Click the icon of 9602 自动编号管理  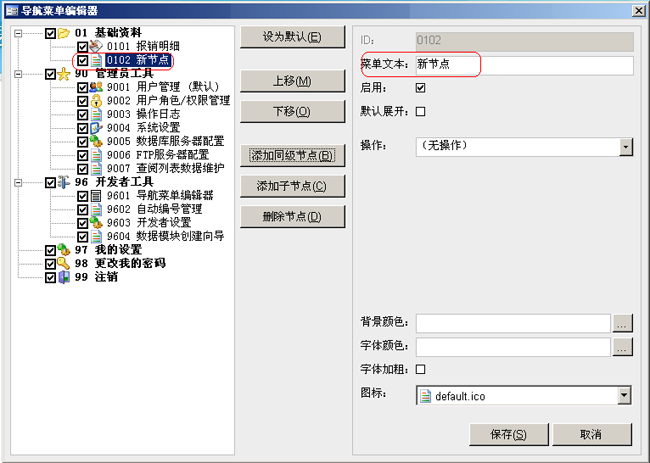pyautogui.click(x=96, y=209)
